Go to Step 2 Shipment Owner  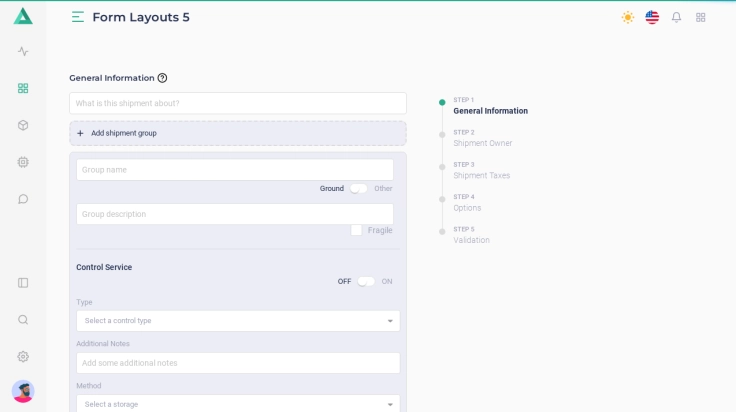coord(482,143)
